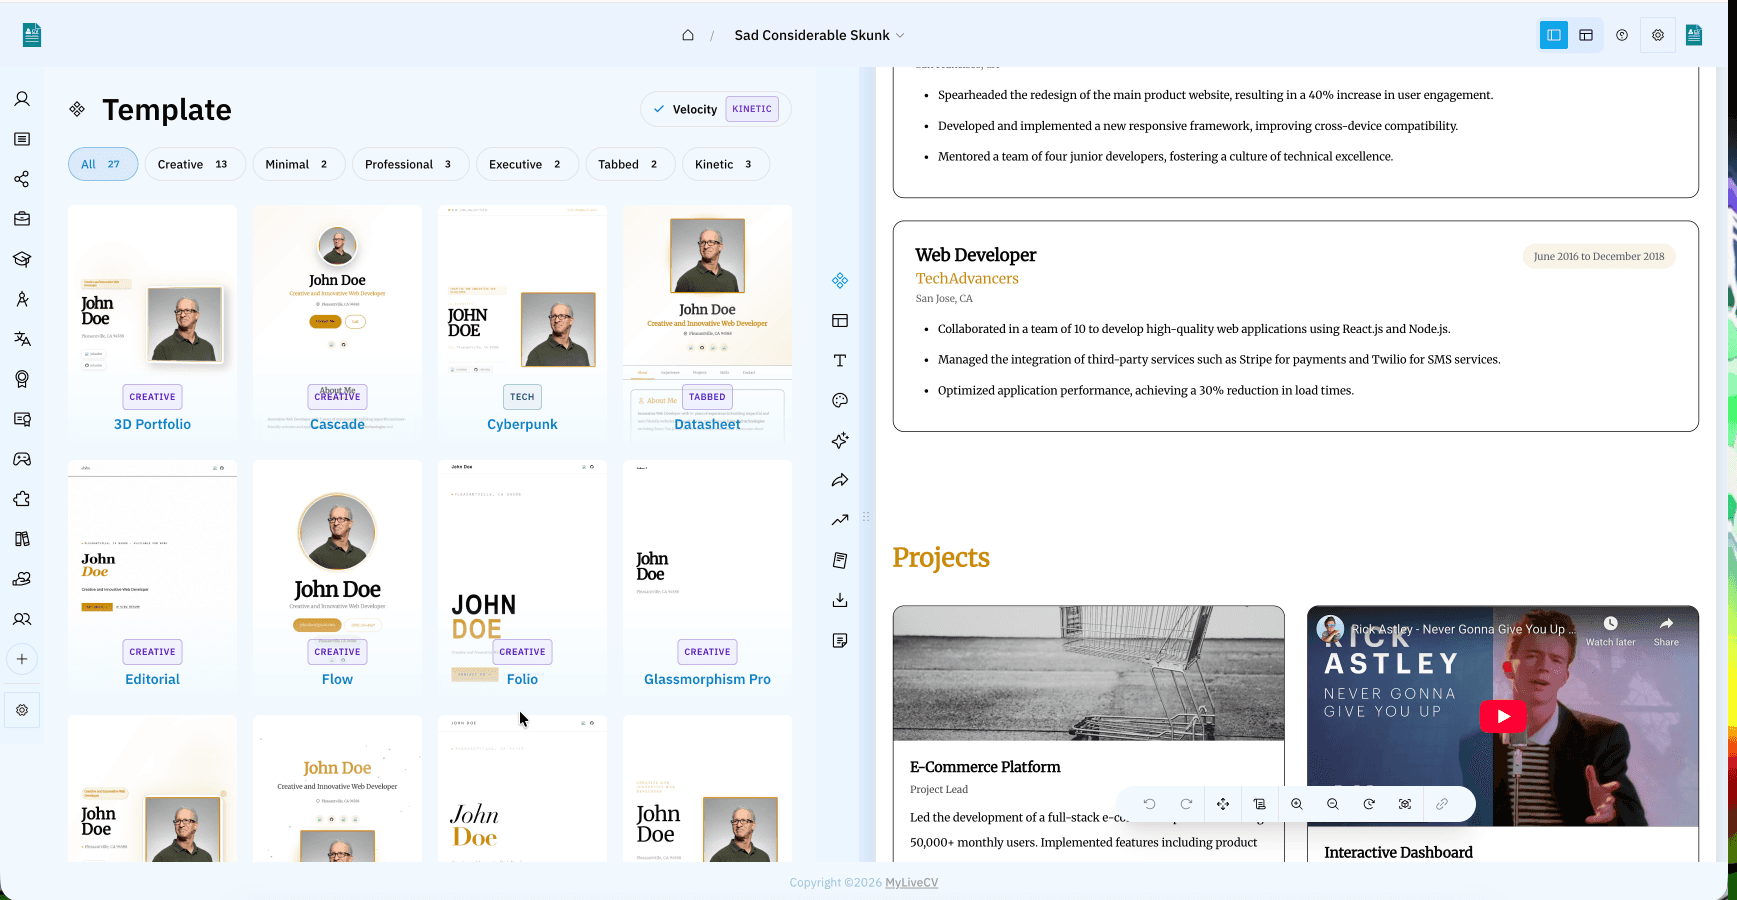This screenshot has width=1737, height=900.
Task: Open the Typography T icon
Action: coord(840,361)
